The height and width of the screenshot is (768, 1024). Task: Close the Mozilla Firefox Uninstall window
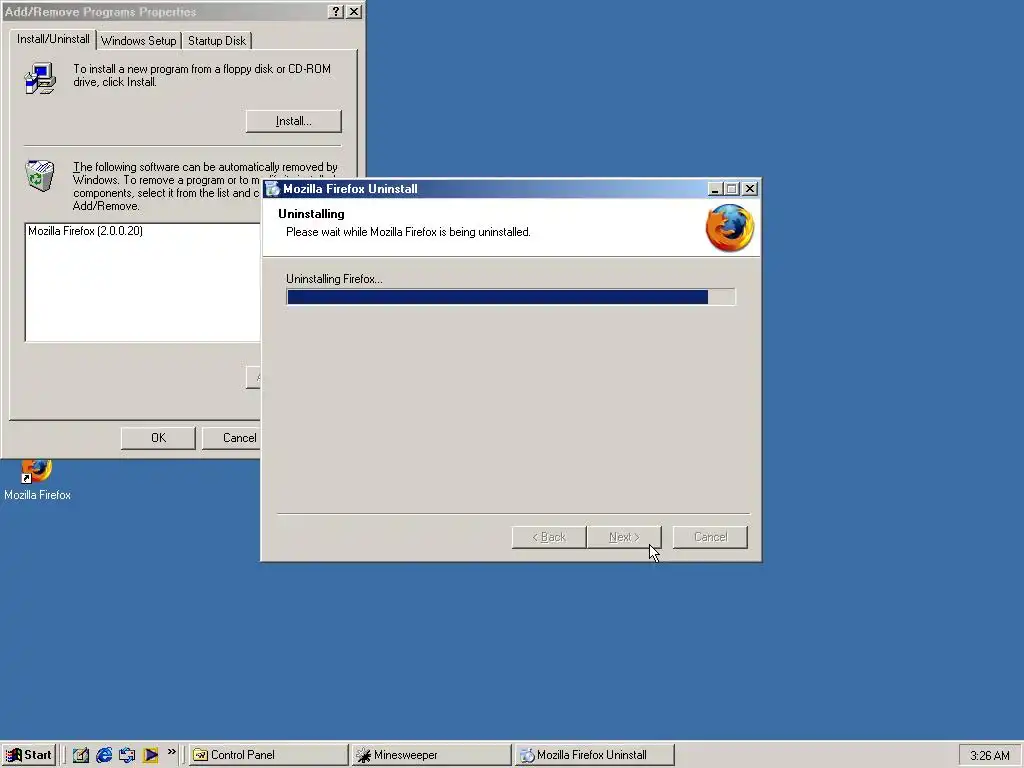point(750,189)
